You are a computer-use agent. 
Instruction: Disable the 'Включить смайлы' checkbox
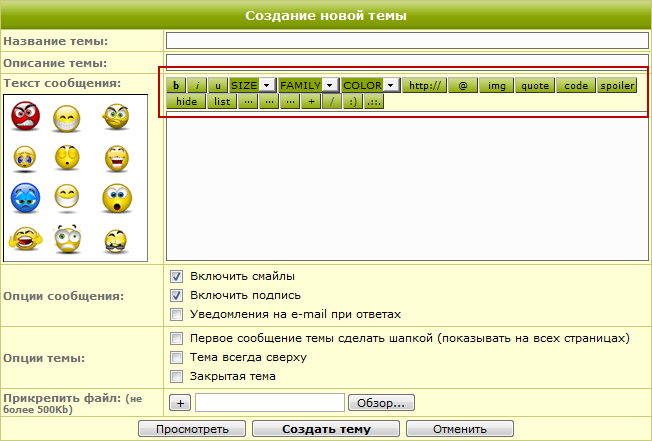coord(177,276)
